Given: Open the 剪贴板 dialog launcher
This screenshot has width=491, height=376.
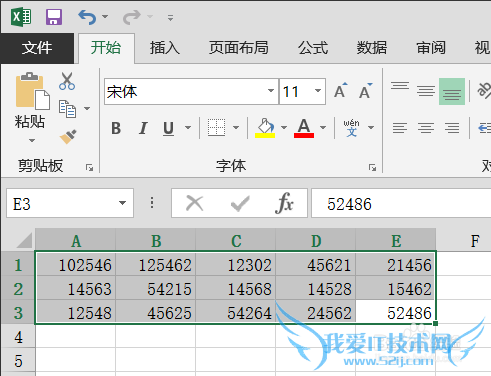Looking at the screenshot, I should pos(89,167).
